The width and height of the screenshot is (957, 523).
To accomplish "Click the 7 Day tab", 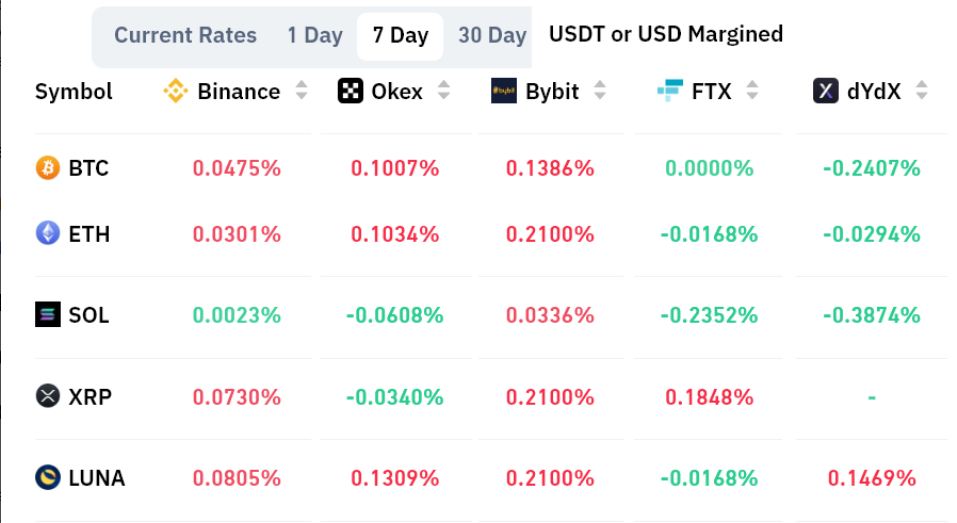I will 400,35.
